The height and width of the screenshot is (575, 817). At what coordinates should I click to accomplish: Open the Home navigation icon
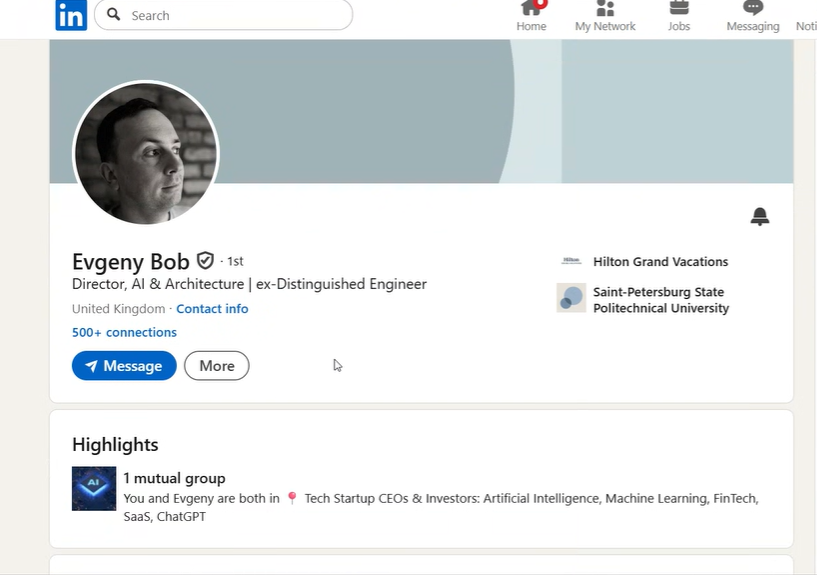pyautogui.click(x=531, y=9)
